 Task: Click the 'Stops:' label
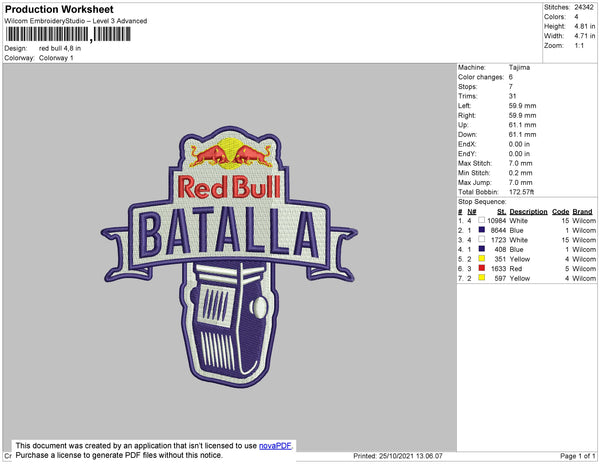point(468,87)
